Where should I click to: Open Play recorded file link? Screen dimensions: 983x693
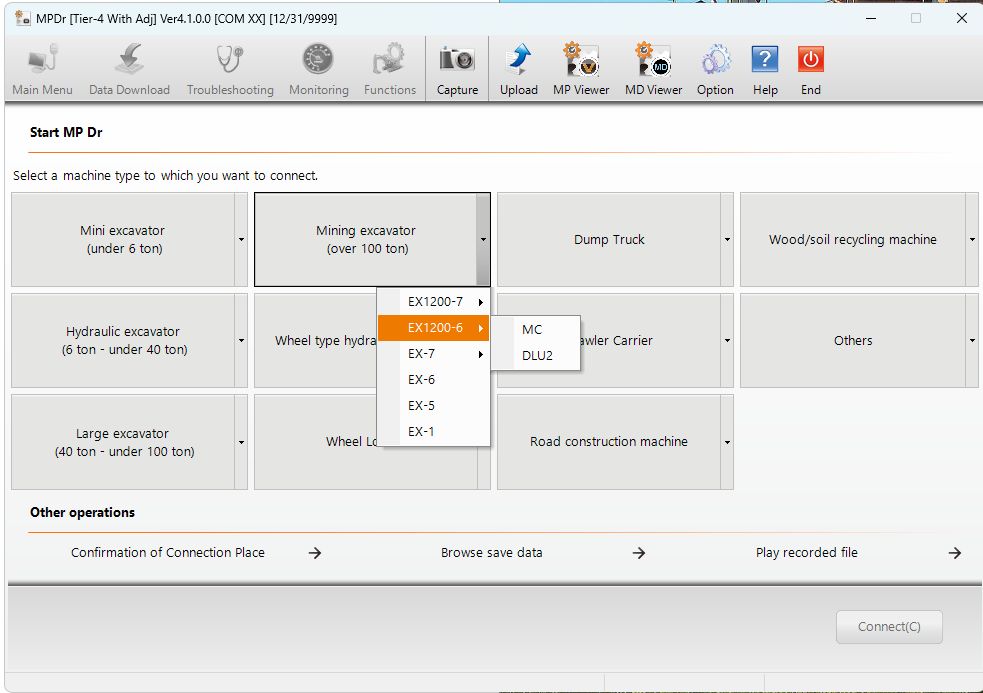coord(806,553)
